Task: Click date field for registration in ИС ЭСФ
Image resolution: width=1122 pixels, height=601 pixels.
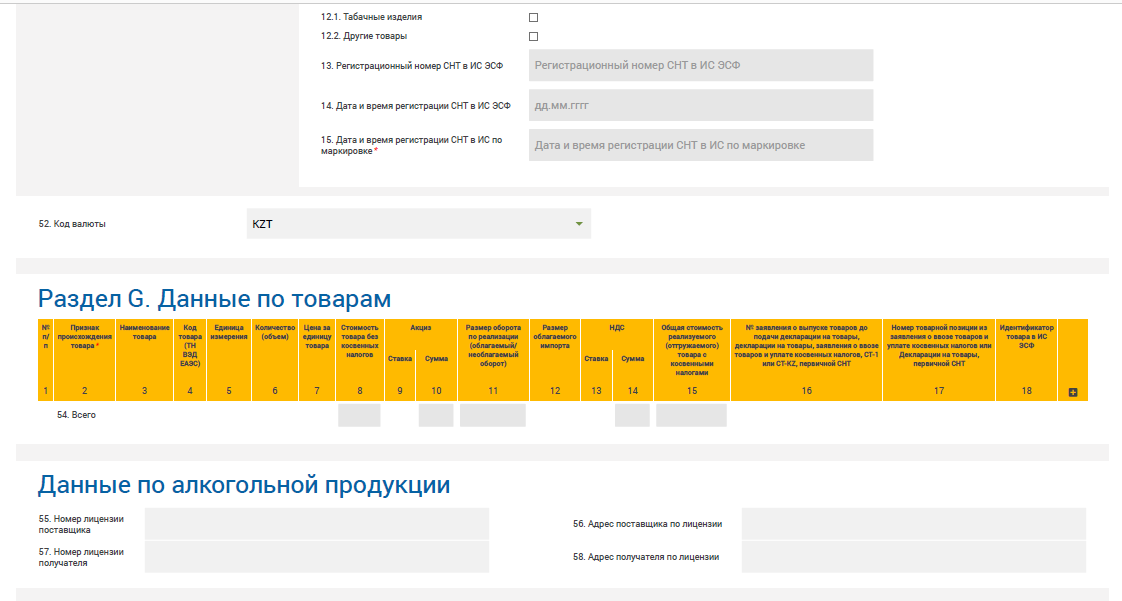Action: (701, 105)
